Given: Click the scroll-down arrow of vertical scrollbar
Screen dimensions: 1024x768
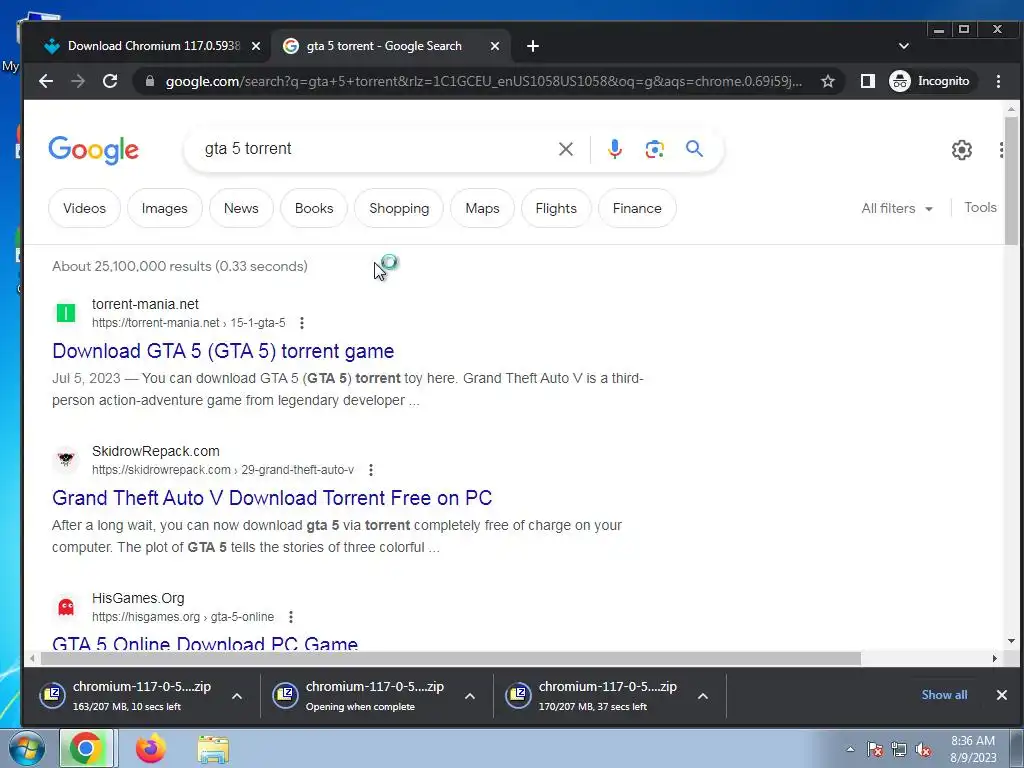Looking at the screenshot, I should pyautogui.click(x=1011, y=641).
